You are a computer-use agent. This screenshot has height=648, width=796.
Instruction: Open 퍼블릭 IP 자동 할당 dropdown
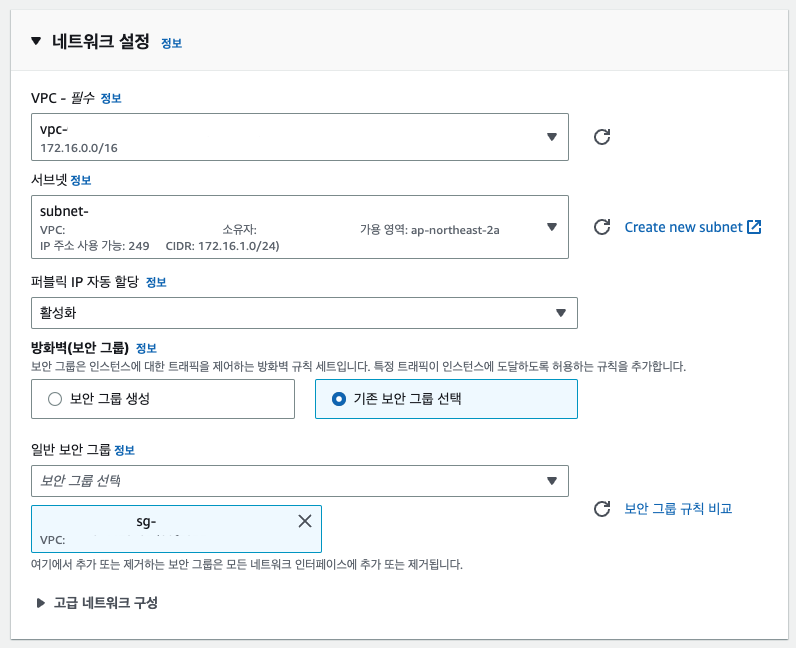point(304,313)
